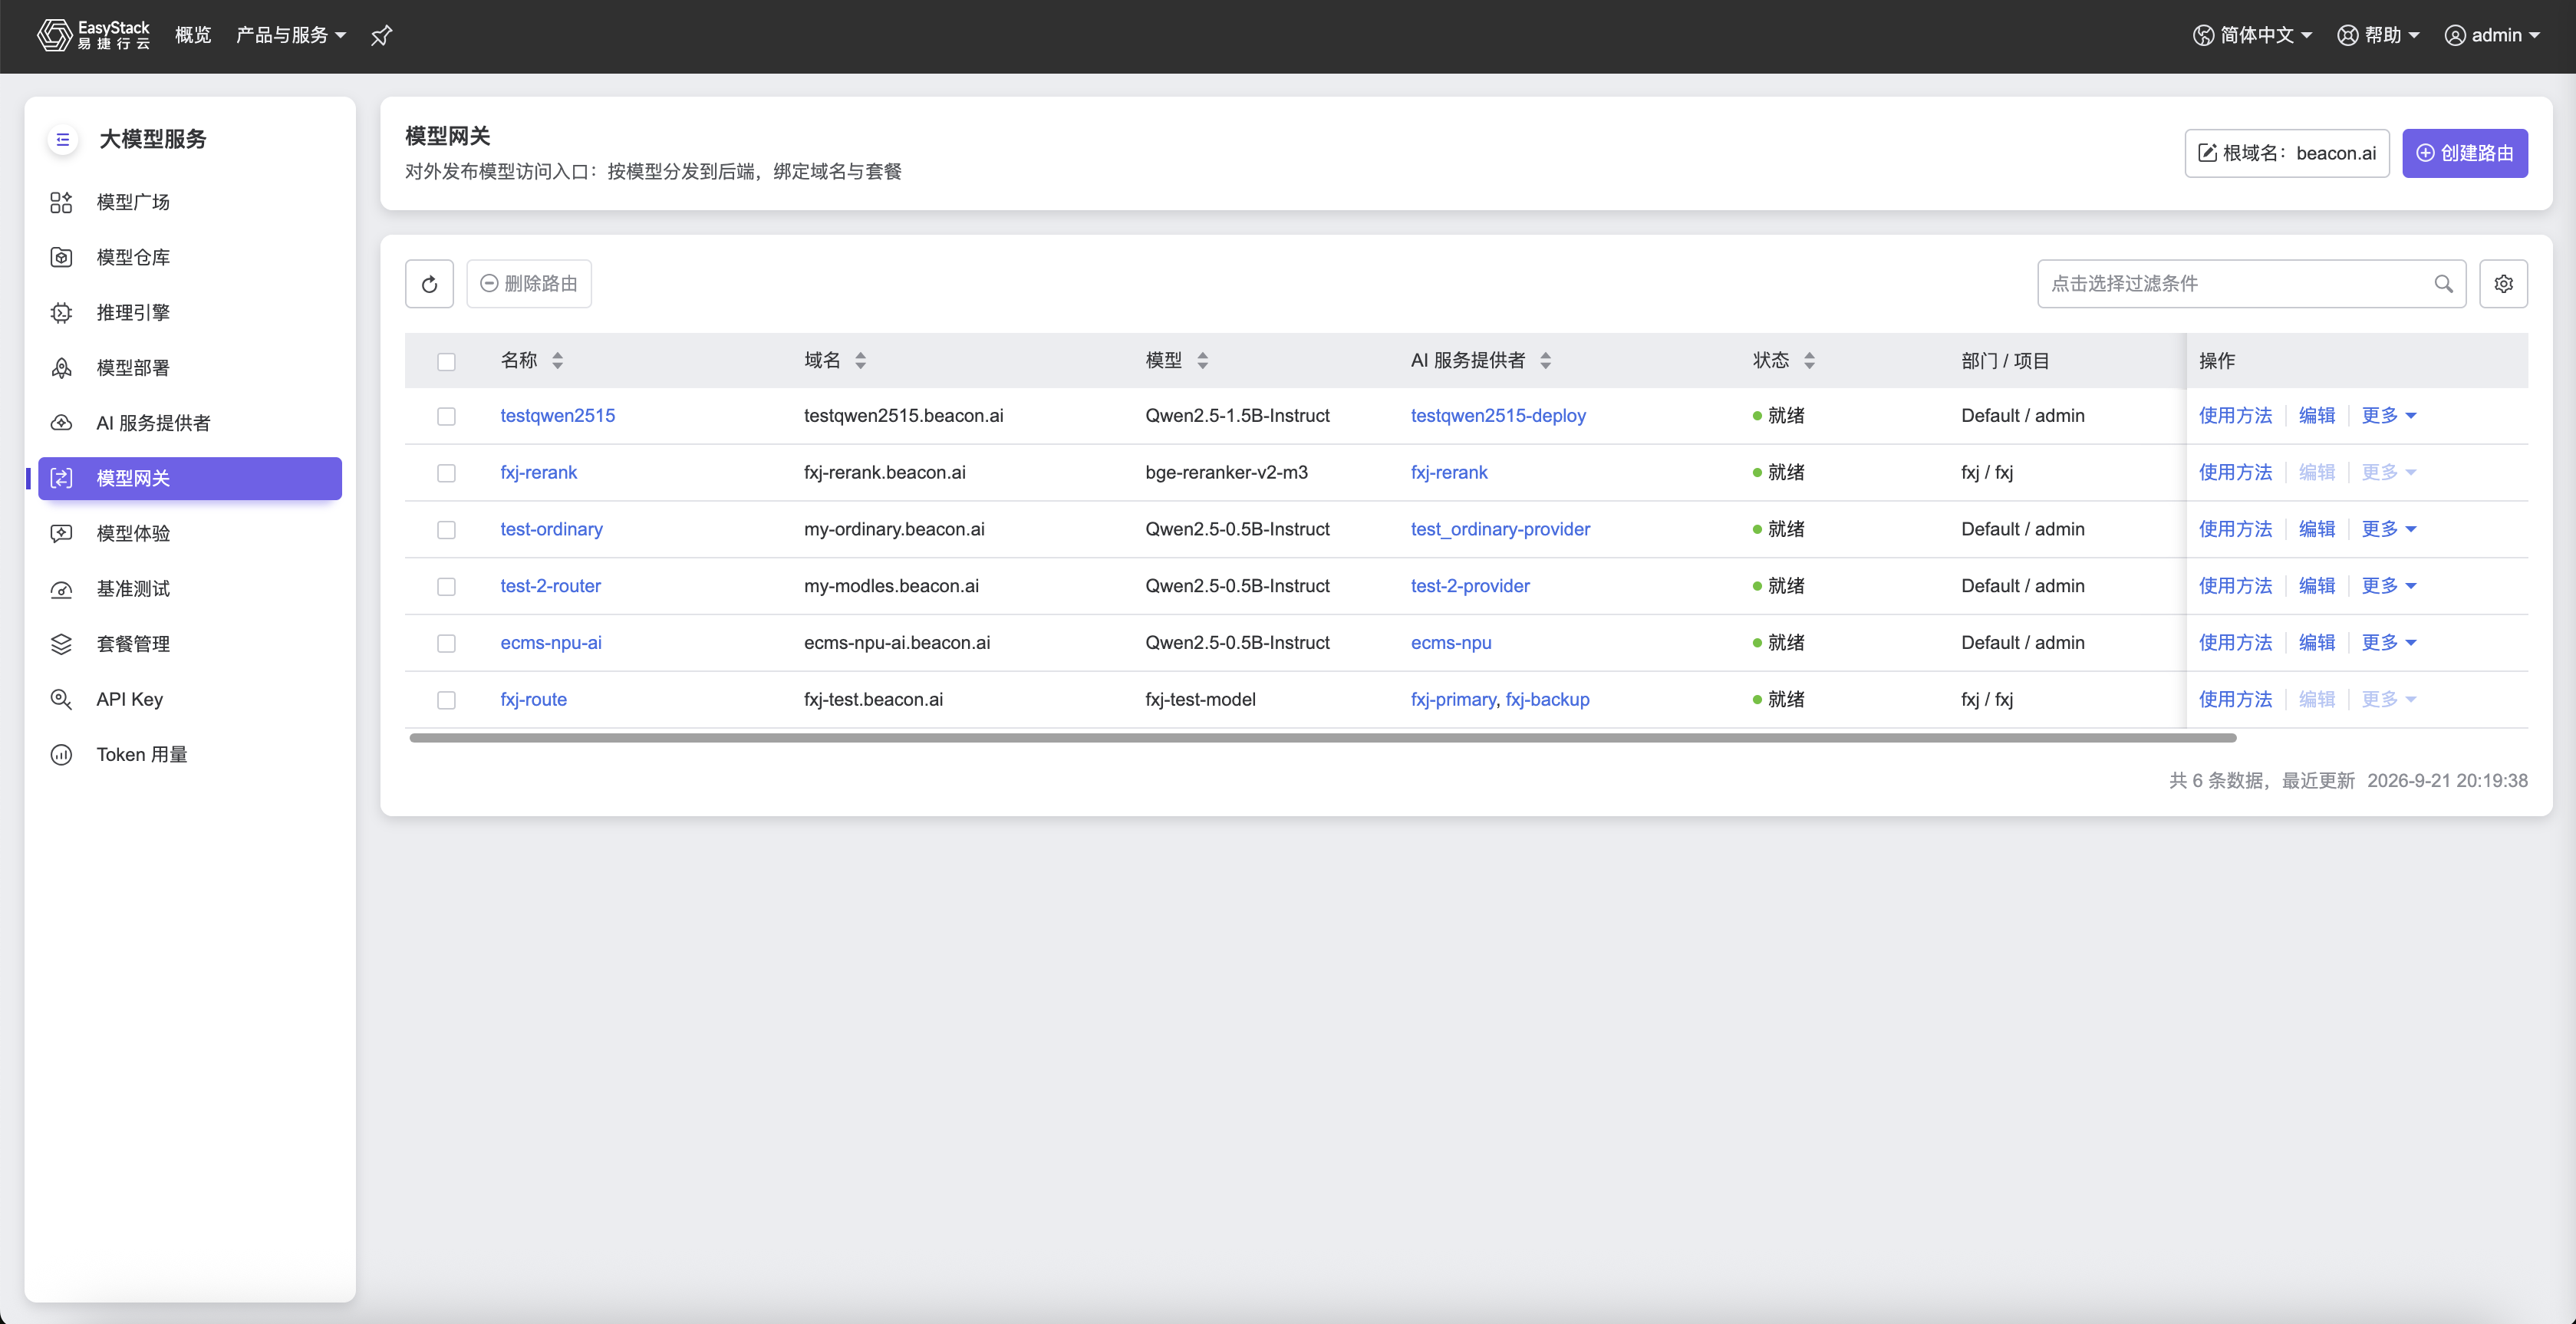Screen dimensions: 2576x1324
Task: Open 基准测试 sidebar item
Action: [190, 589]
